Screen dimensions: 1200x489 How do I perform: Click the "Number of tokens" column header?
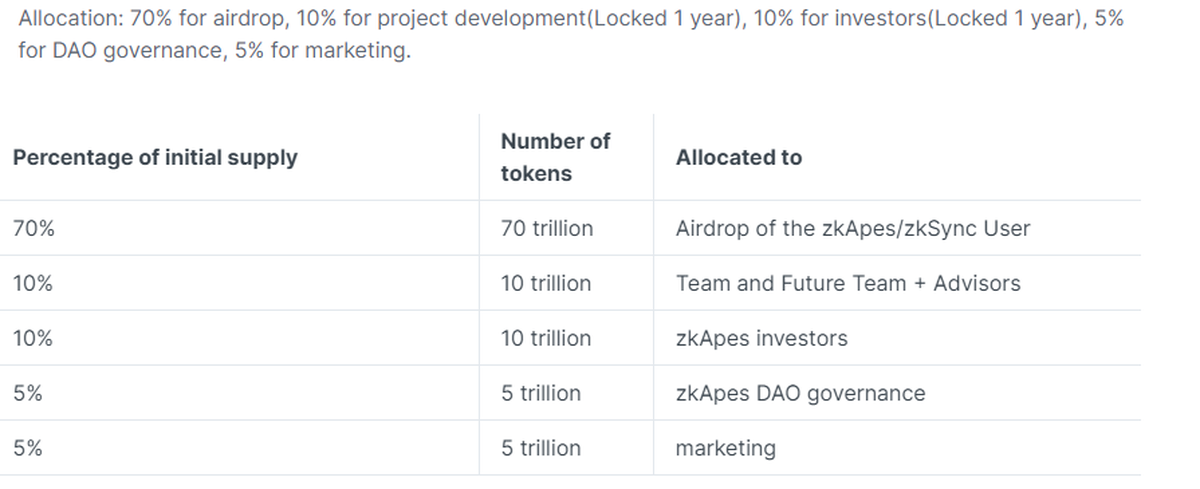click(x=555, y=157)
